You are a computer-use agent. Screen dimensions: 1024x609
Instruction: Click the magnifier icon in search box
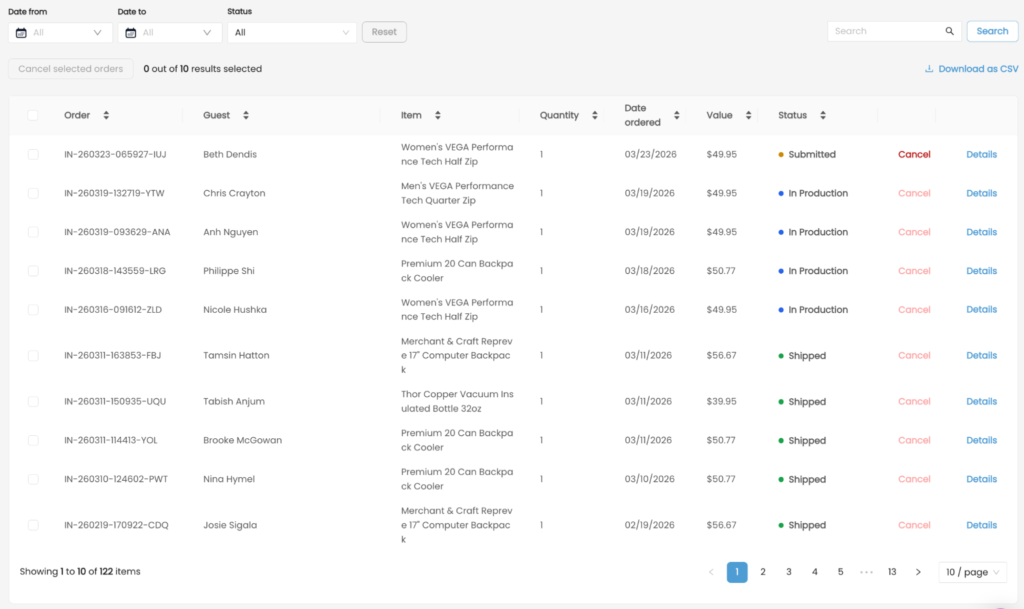tap(949, 32)
